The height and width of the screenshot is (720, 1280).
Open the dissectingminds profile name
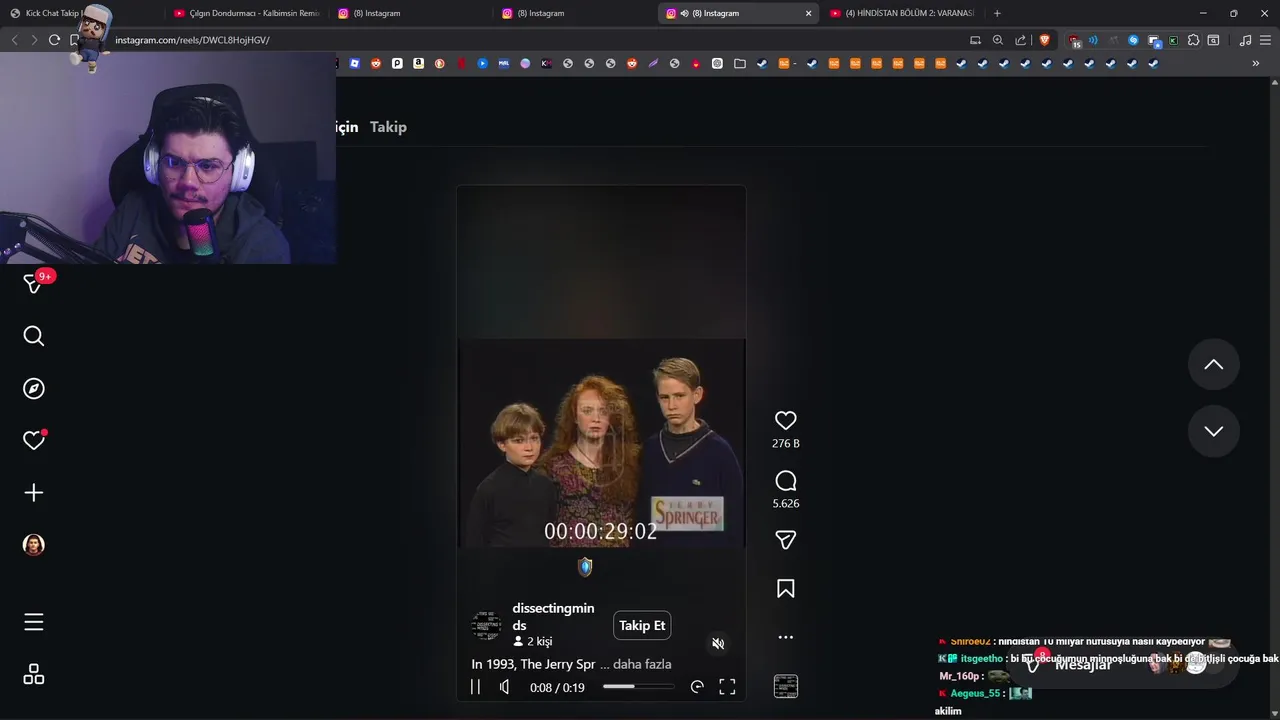553,617
